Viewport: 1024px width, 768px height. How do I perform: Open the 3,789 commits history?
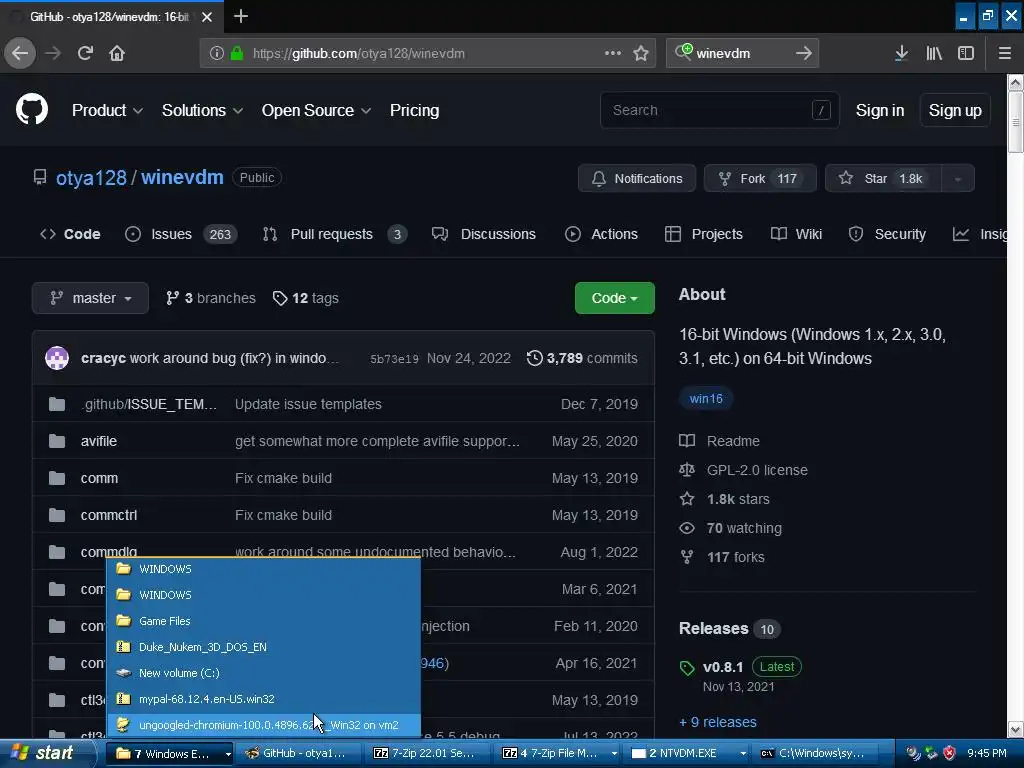[x=583, y=358]
